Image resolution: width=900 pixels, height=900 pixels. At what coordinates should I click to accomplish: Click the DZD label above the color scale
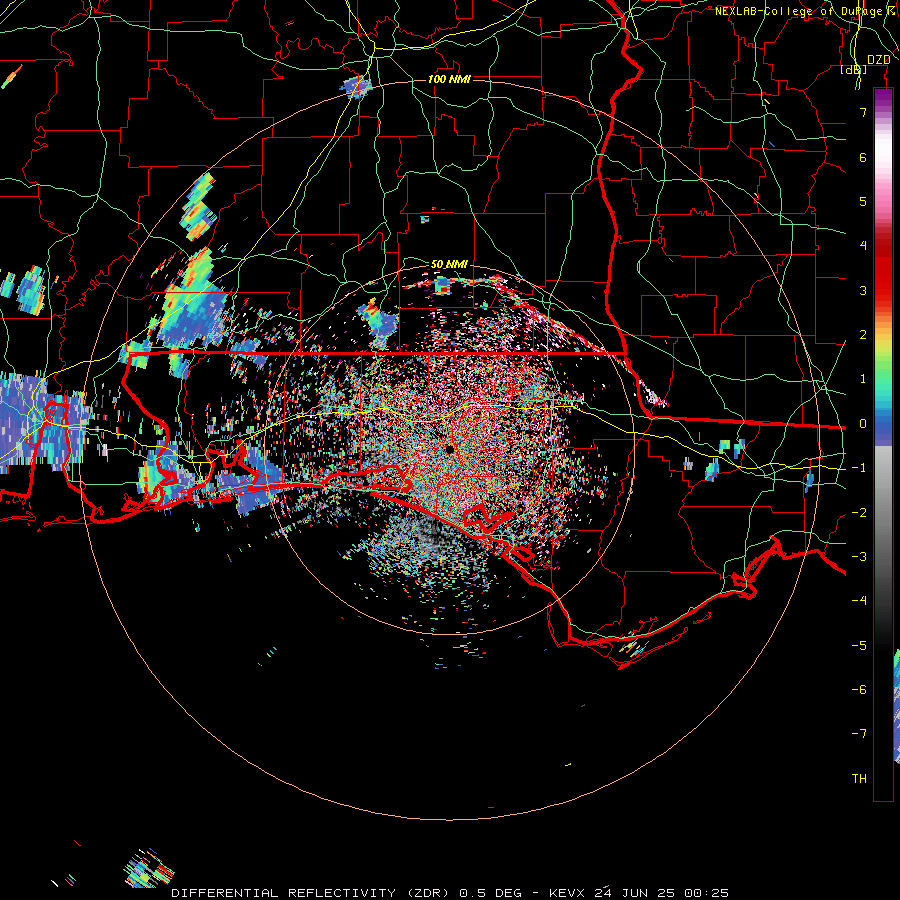(x=878, y=60)
